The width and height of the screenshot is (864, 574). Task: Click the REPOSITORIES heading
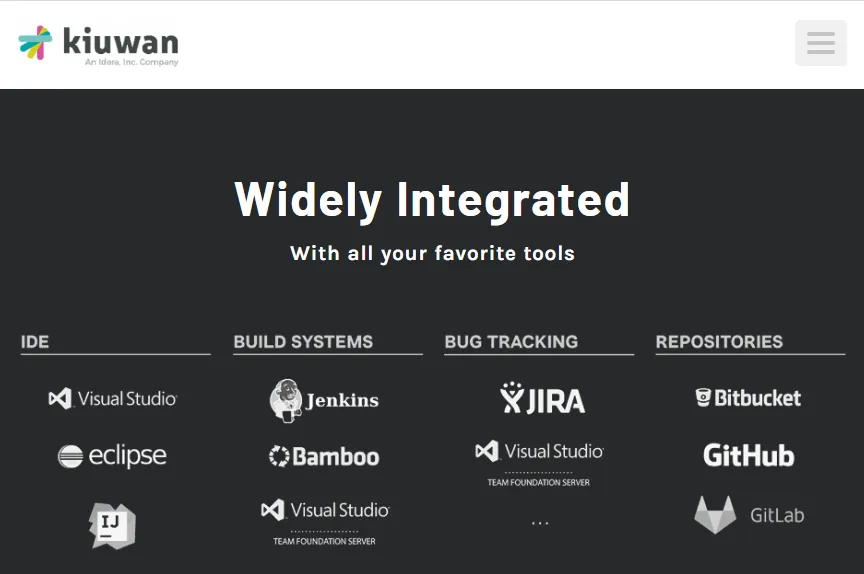[x=719, y=342]
